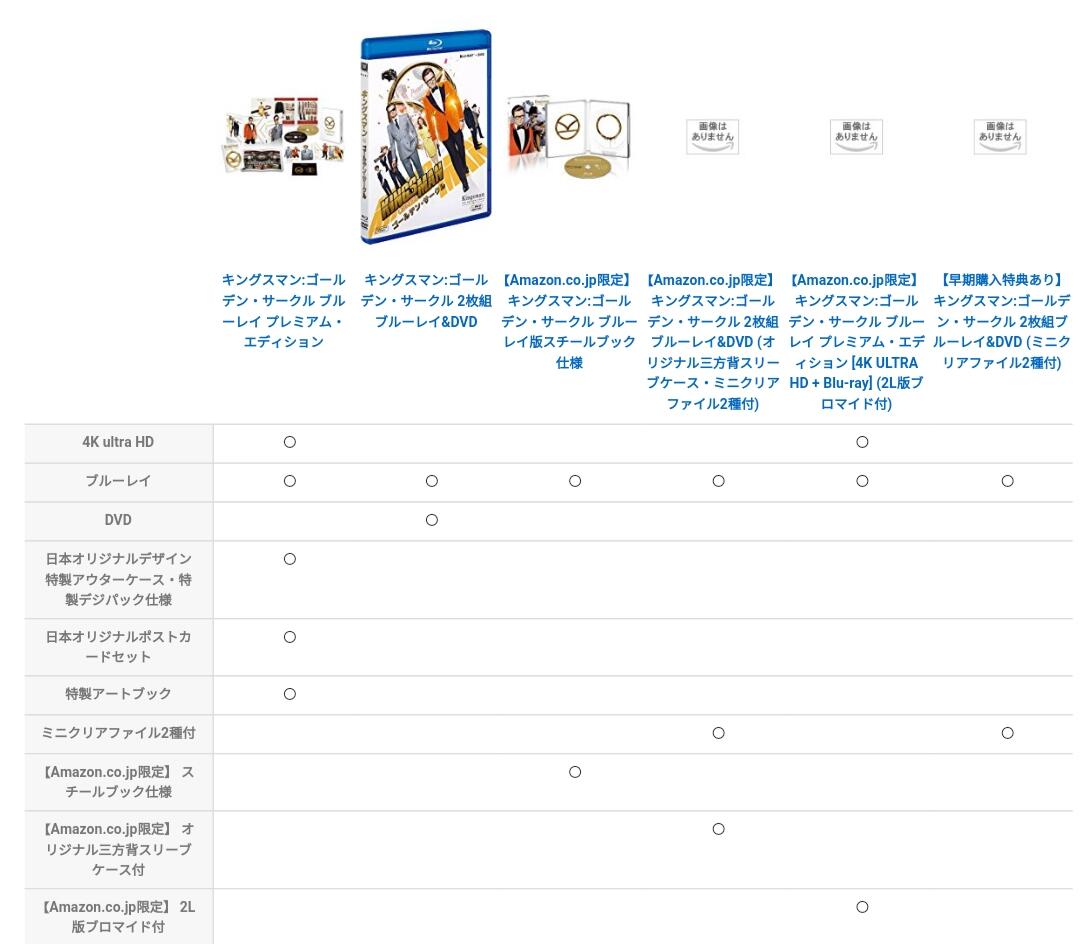
Task: Select the ブルーレイ row label
Action: pyautogui.click(x=118, y=481)
